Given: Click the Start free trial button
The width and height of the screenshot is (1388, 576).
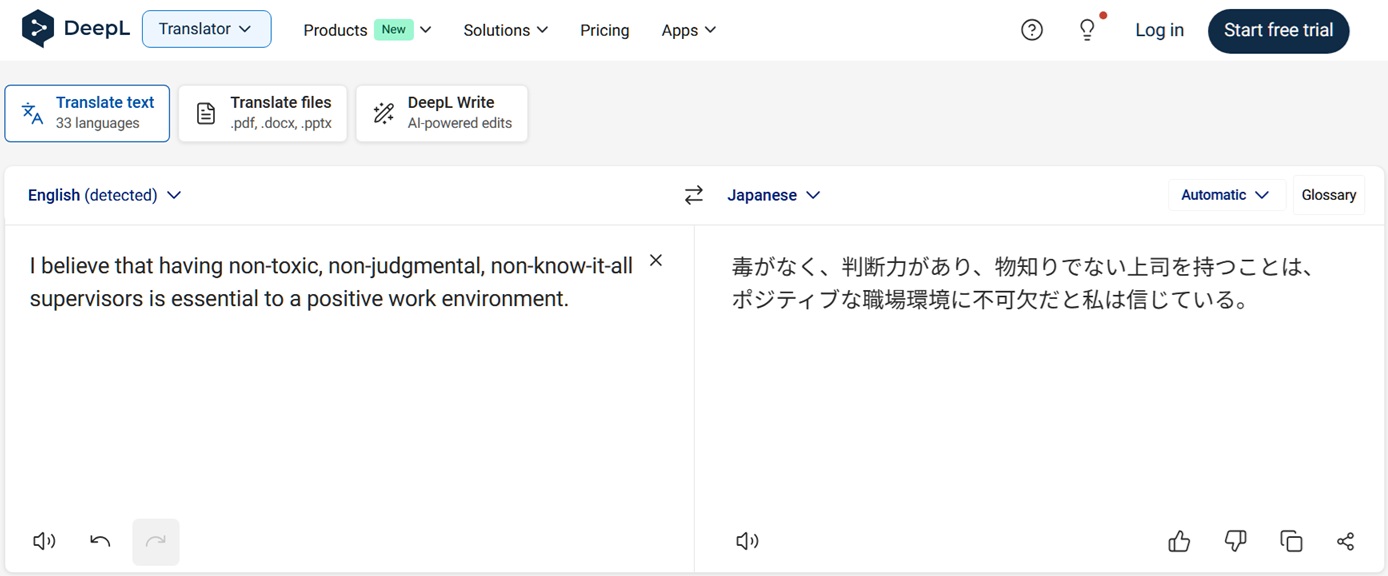Looking at the screenshot, I should 1278,30.
